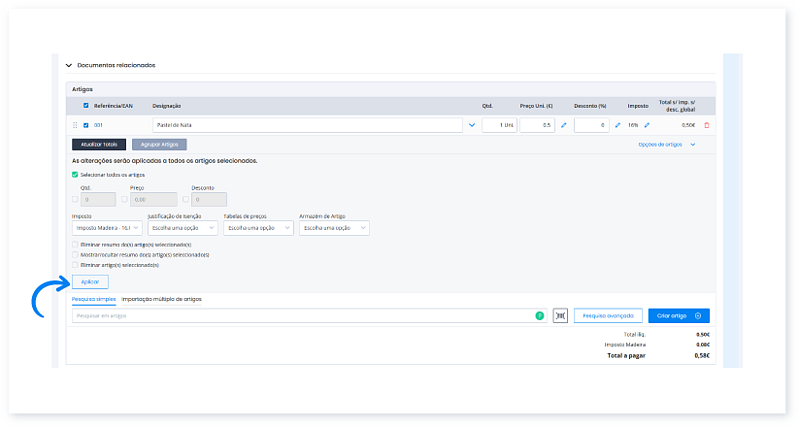Toggle 'Selecionar todos os artigos' checkbox
The image size is (800, 428).
75,174
